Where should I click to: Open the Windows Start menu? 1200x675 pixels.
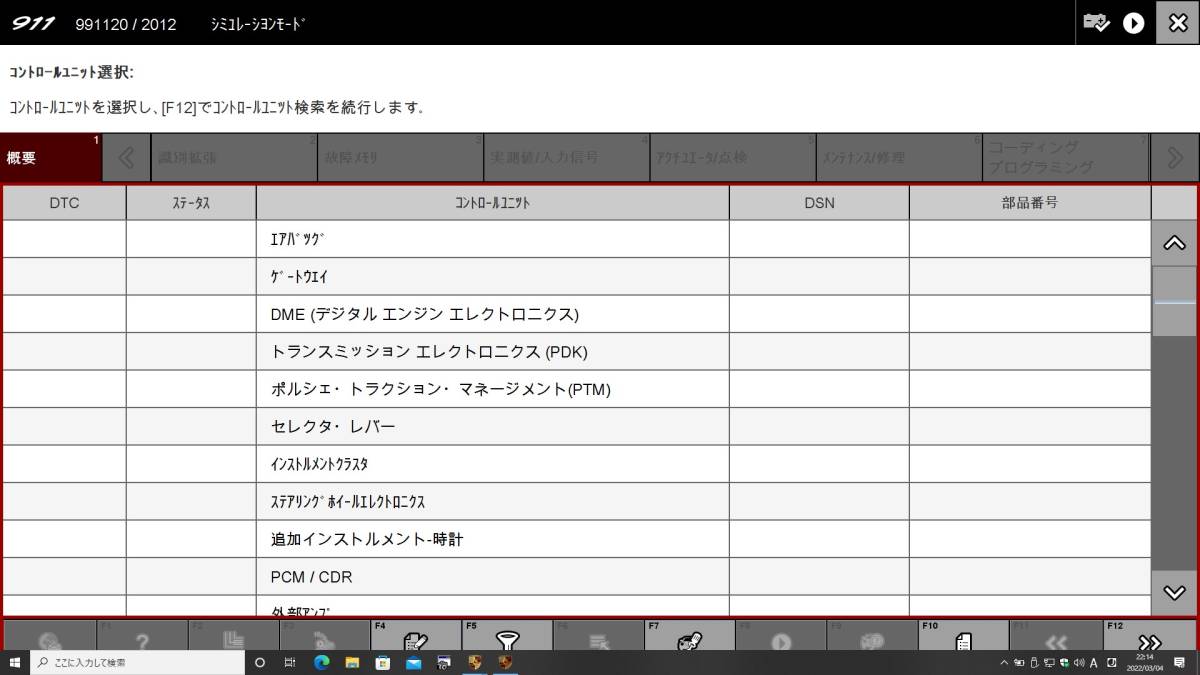click(x=15, y=662)
